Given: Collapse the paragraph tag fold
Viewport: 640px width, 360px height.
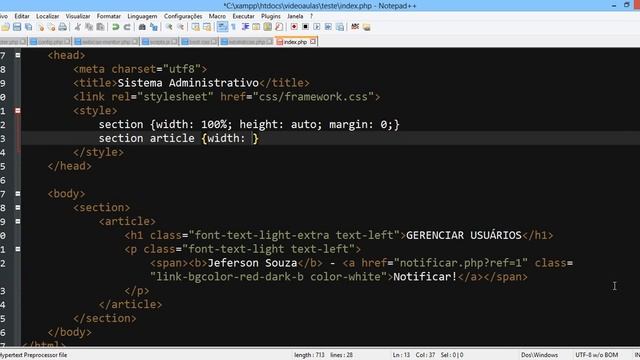Looking at the screenshot, I should click(x=18, y=249).
